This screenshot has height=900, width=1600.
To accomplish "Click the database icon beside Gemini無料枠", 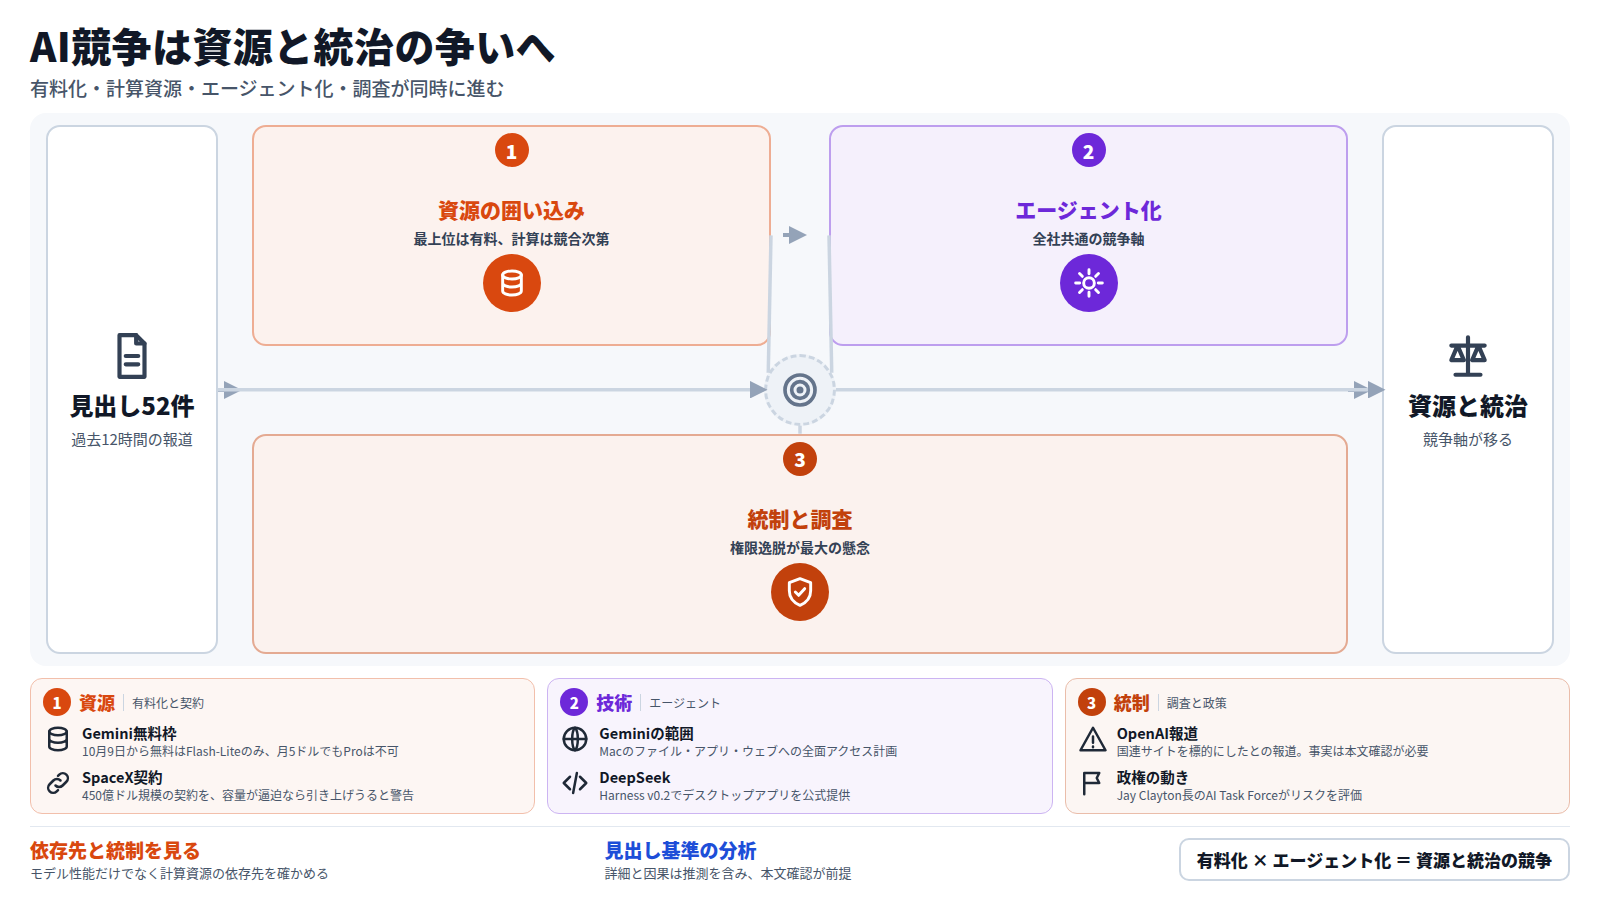I will pyautogui.click(x=58, y=739).
